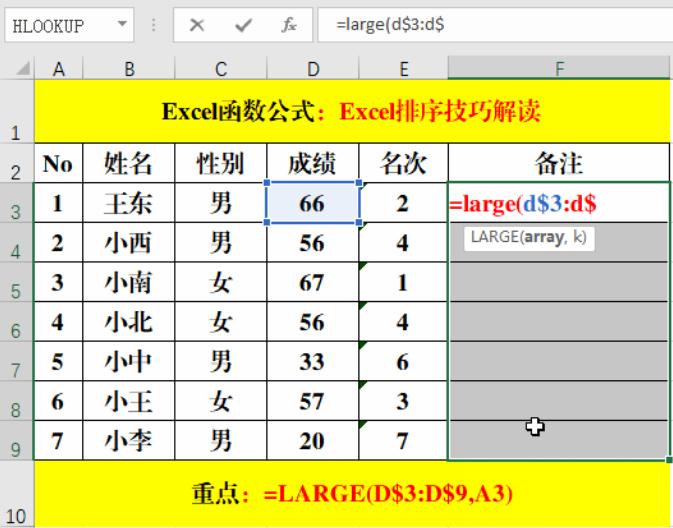Select row 10 header
This screenshot has height=528, width=673.
tap(16, 494)
